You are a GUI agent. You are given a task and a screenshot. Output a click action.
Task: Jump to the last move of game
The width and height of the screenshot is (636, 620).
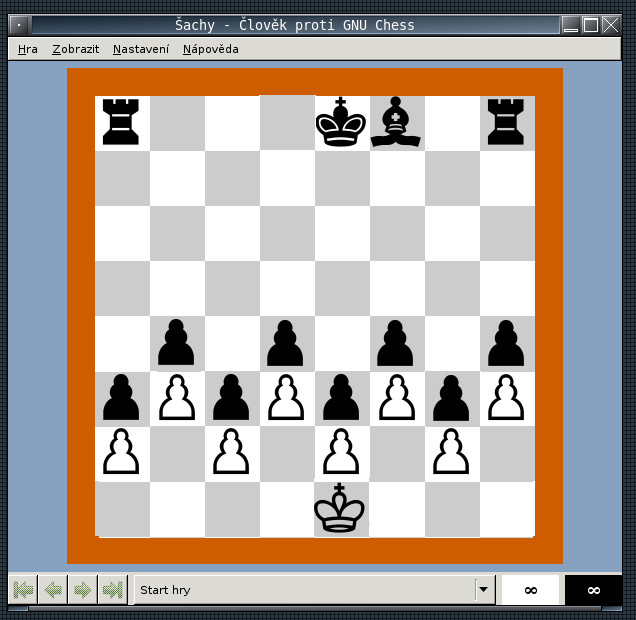[x=113, y=590]
